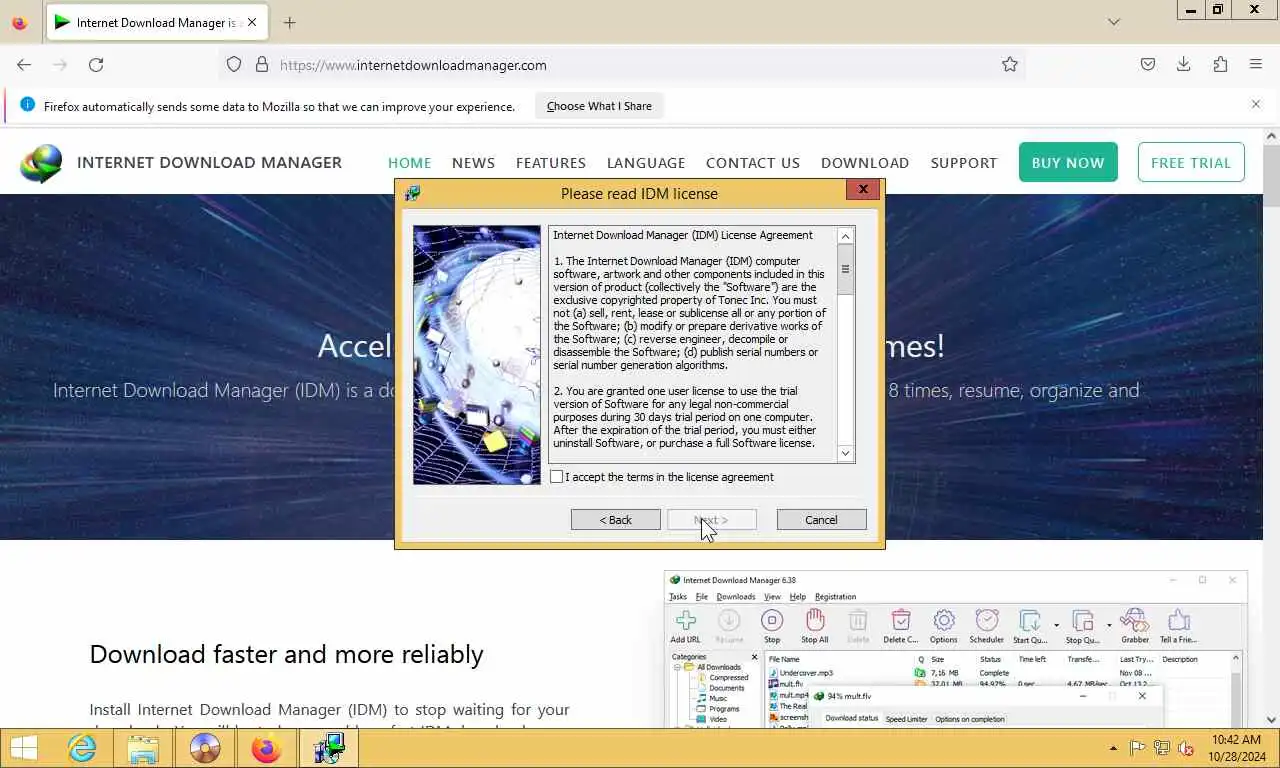Screen dimensions: 1280x768
Task: Open LANGUAGE navigation link
Action: click(646, 163)
